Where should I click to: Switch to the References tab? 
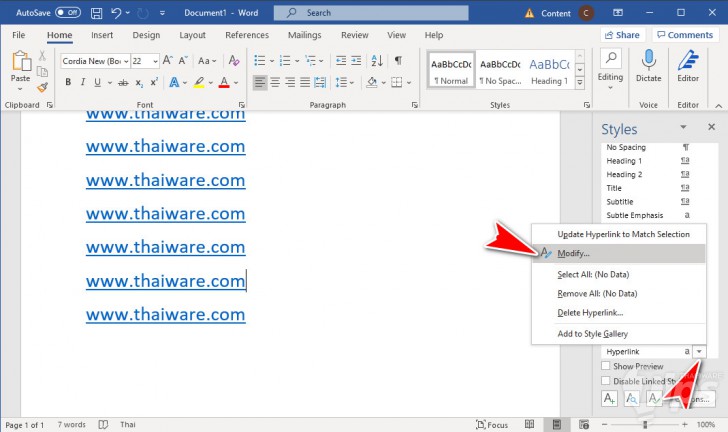coord(247,35)
